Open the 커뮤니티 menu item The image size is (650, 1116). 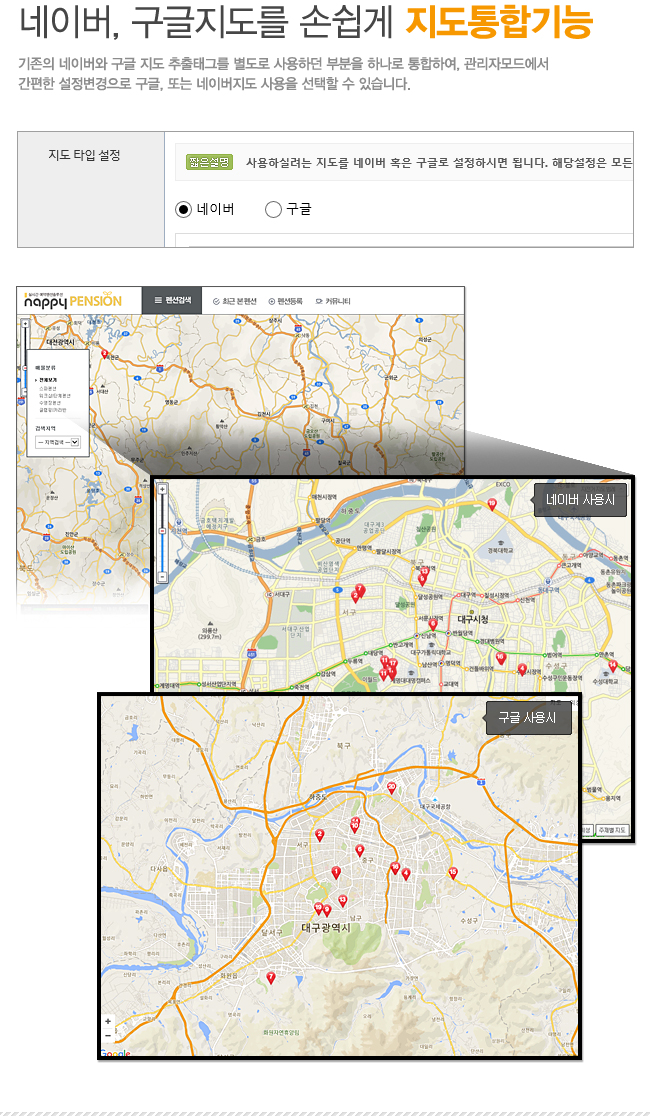[332, 301]
